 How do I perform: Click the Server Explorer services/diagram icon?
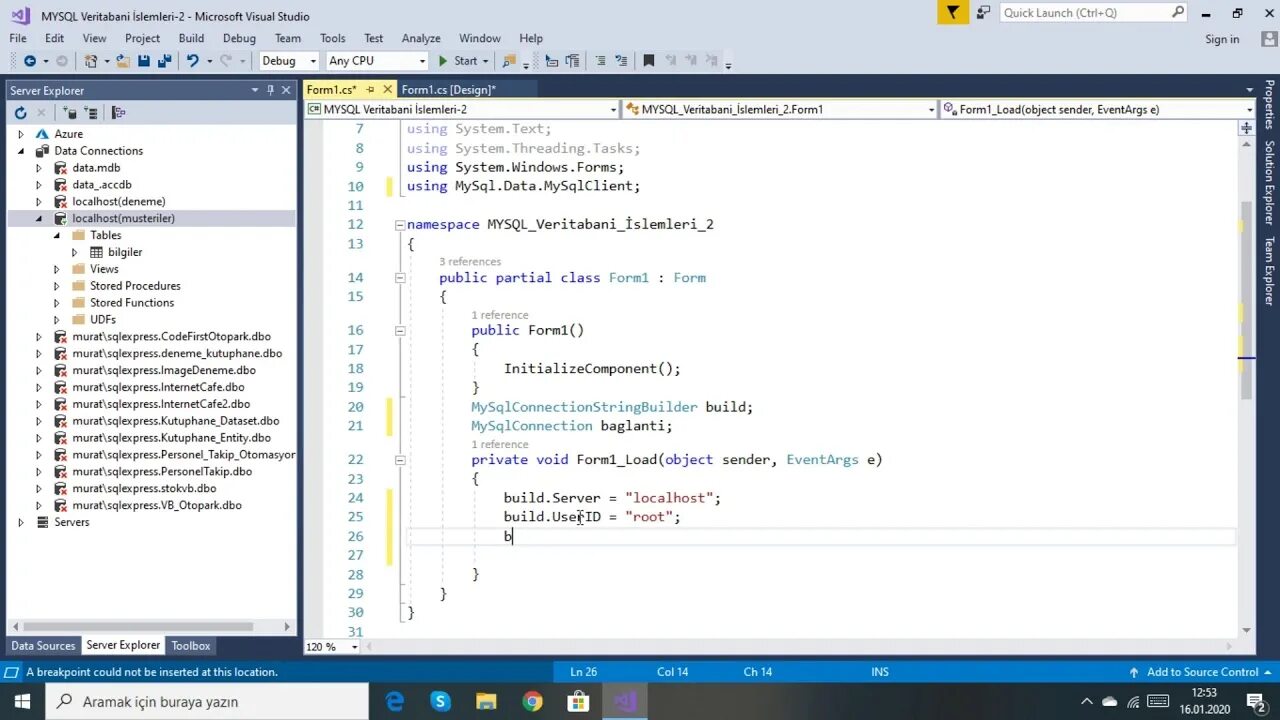point(118,113)
